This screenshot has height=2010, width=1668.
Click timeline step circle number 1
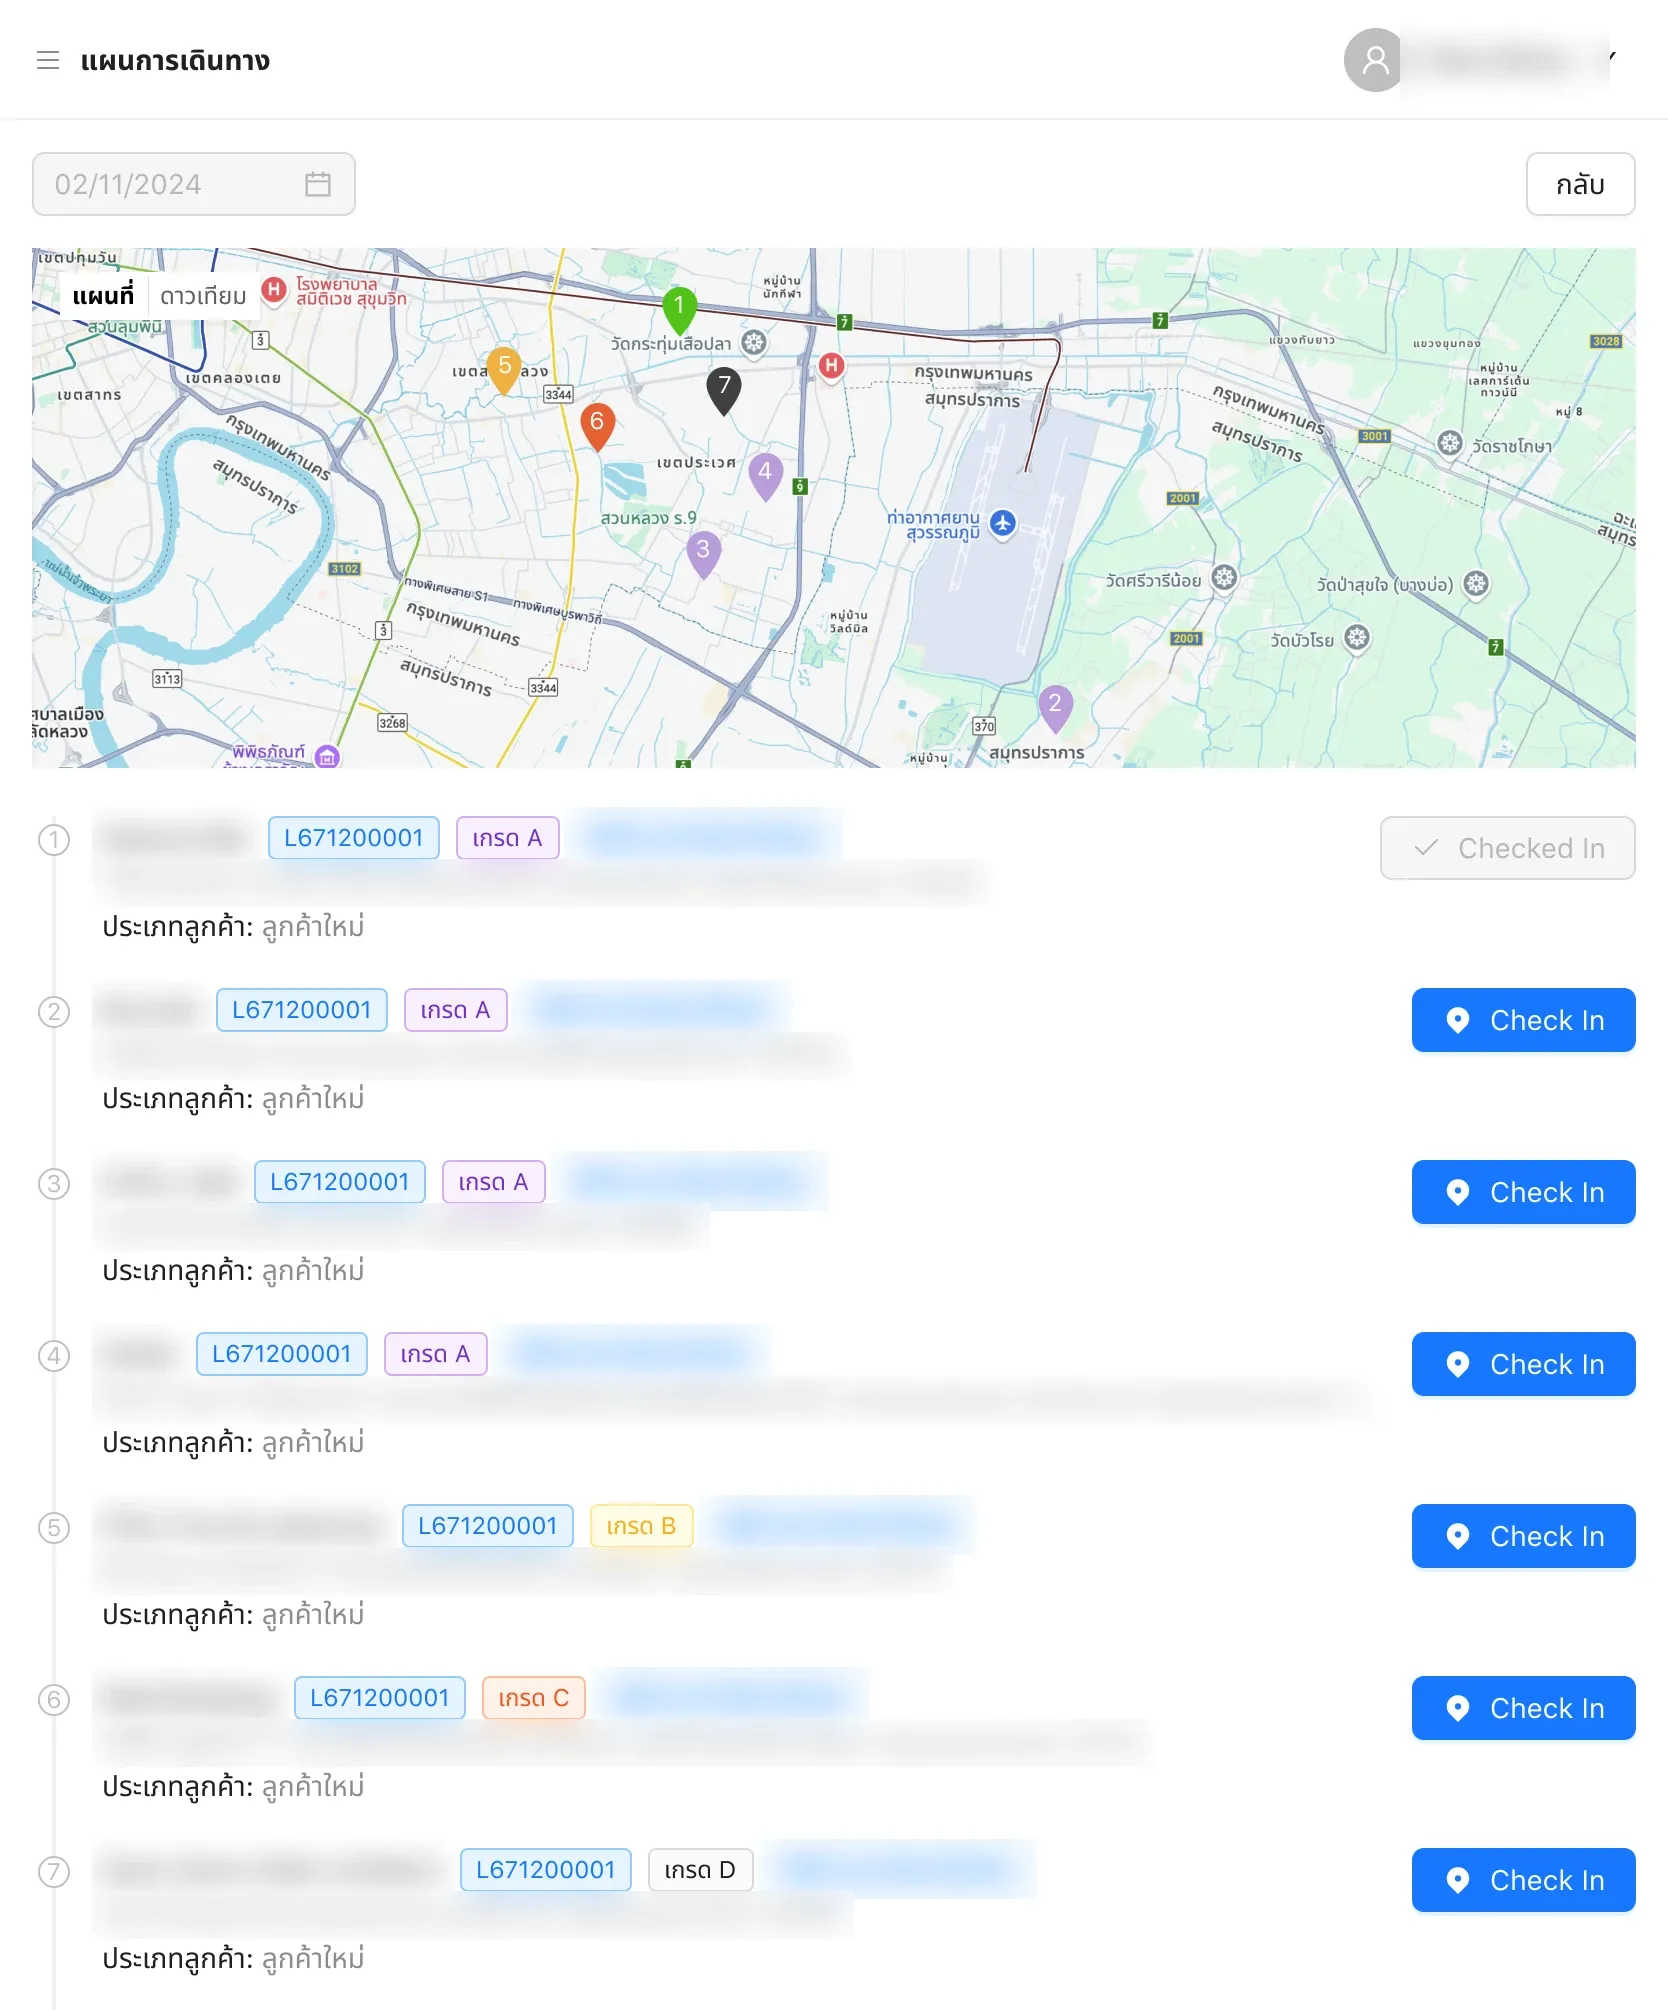54,840
